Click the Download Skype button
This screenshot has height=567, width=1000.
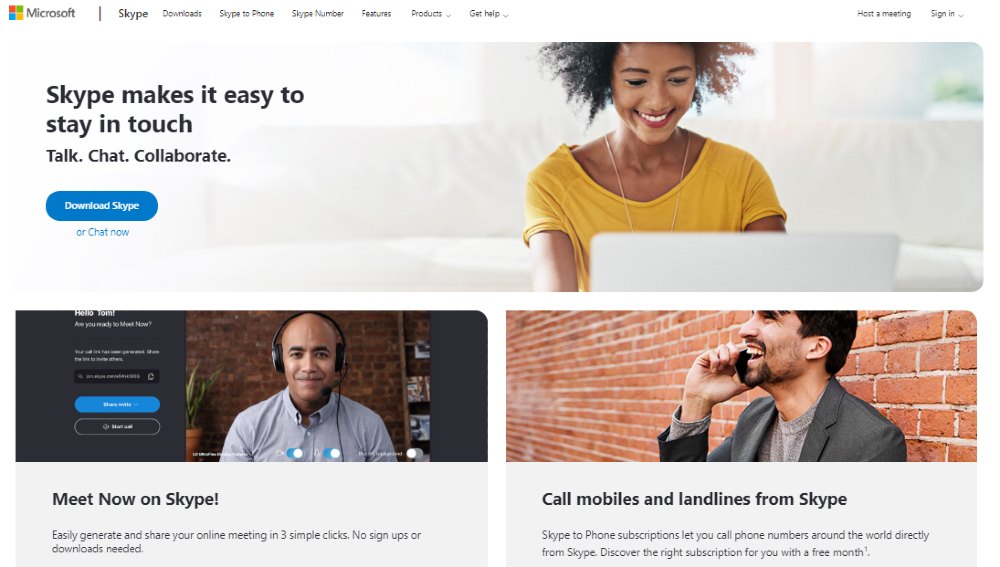pyautogui.click(x=102, y=206)
